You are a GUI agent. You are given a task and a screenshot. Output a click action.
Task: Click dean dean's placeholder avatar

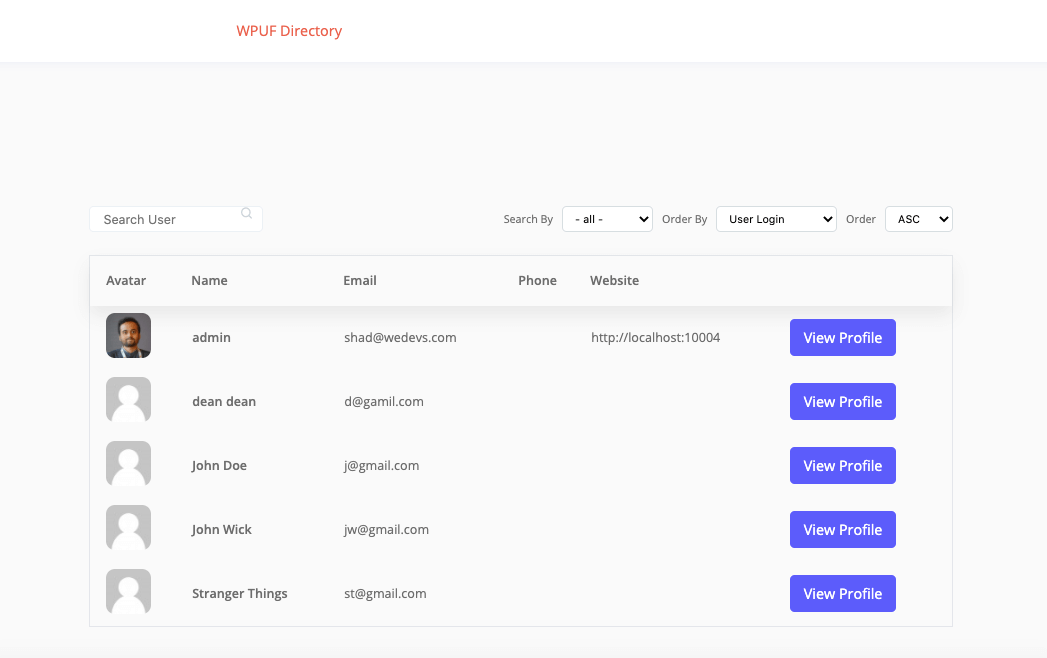(x=128, y=399)
